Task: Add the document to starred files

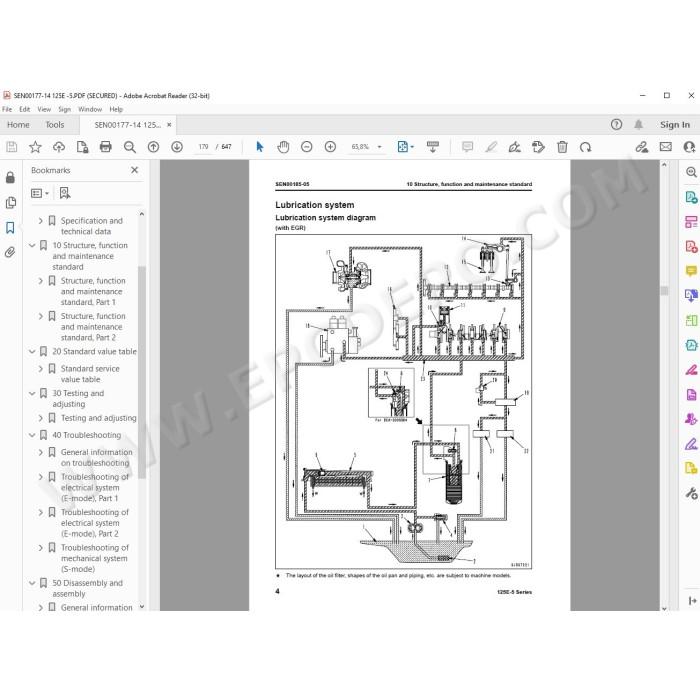Action: click(x=35, y=147)
